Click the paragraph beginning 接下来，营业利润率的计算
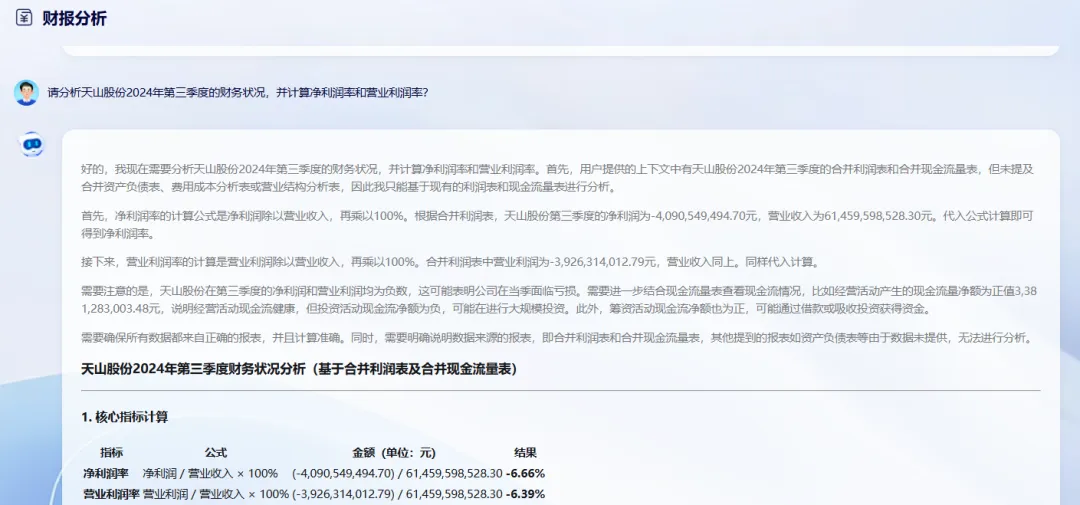This screenshot has height=505, width=1080. [450, 262]
